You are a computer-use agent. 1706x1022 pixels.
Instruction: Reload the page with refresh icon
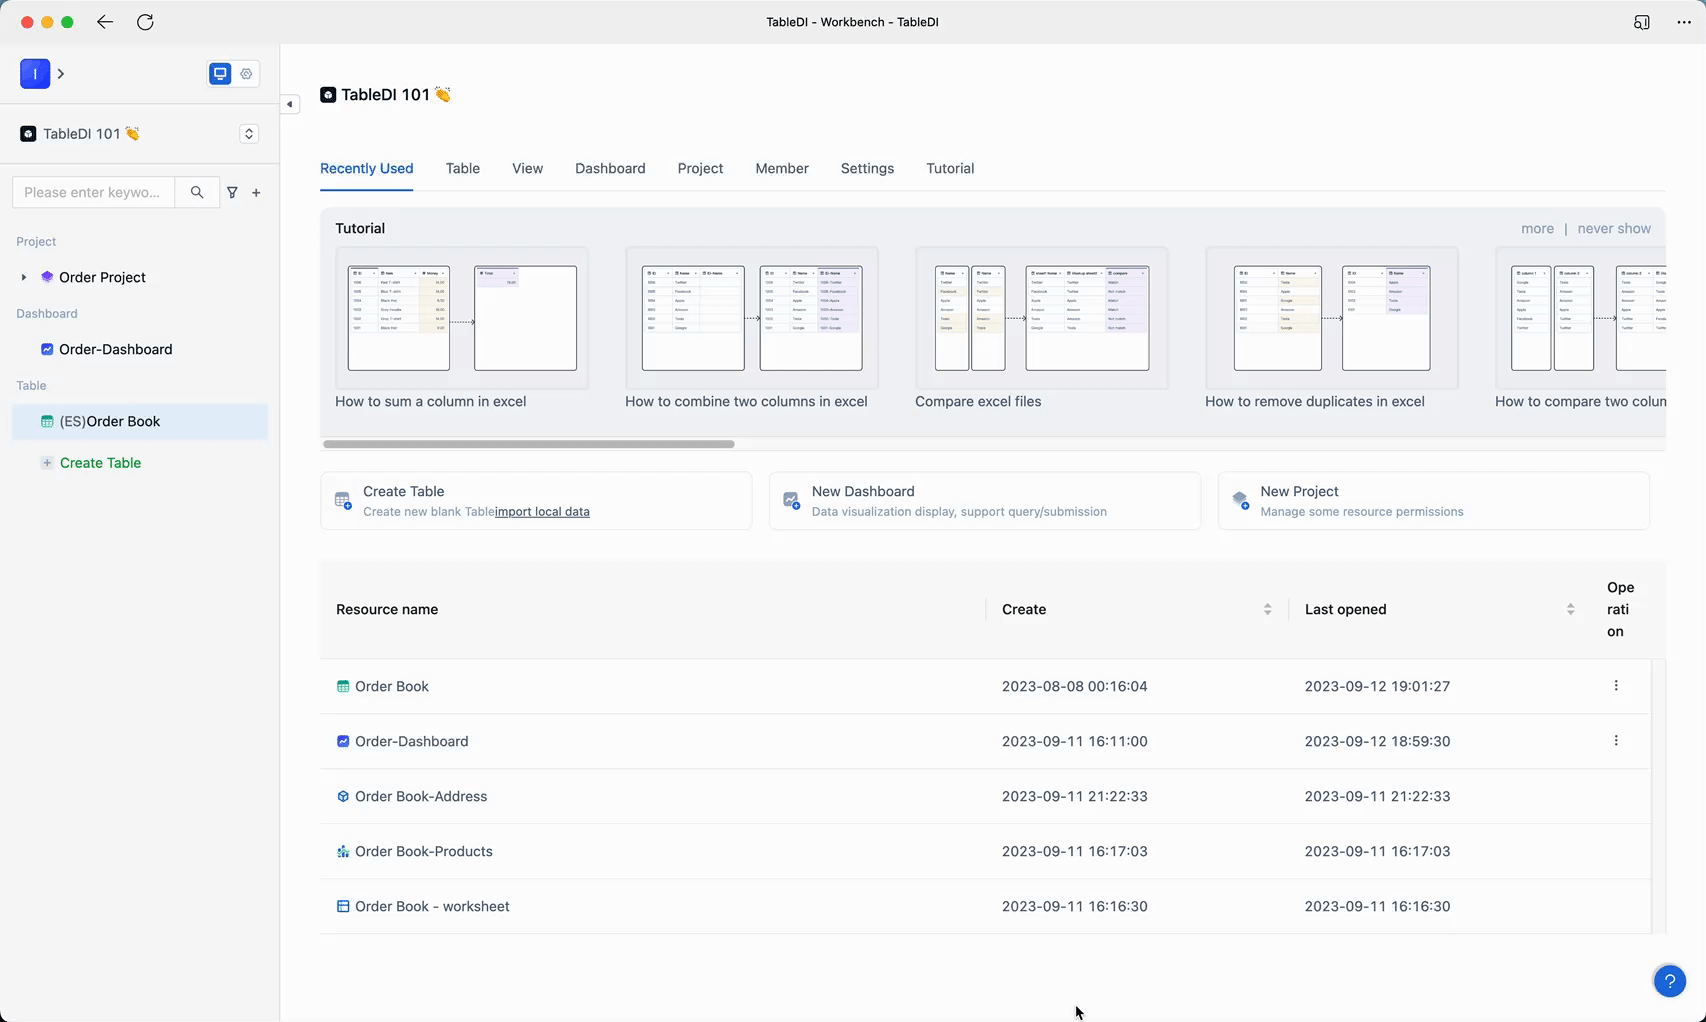point(145,22)
